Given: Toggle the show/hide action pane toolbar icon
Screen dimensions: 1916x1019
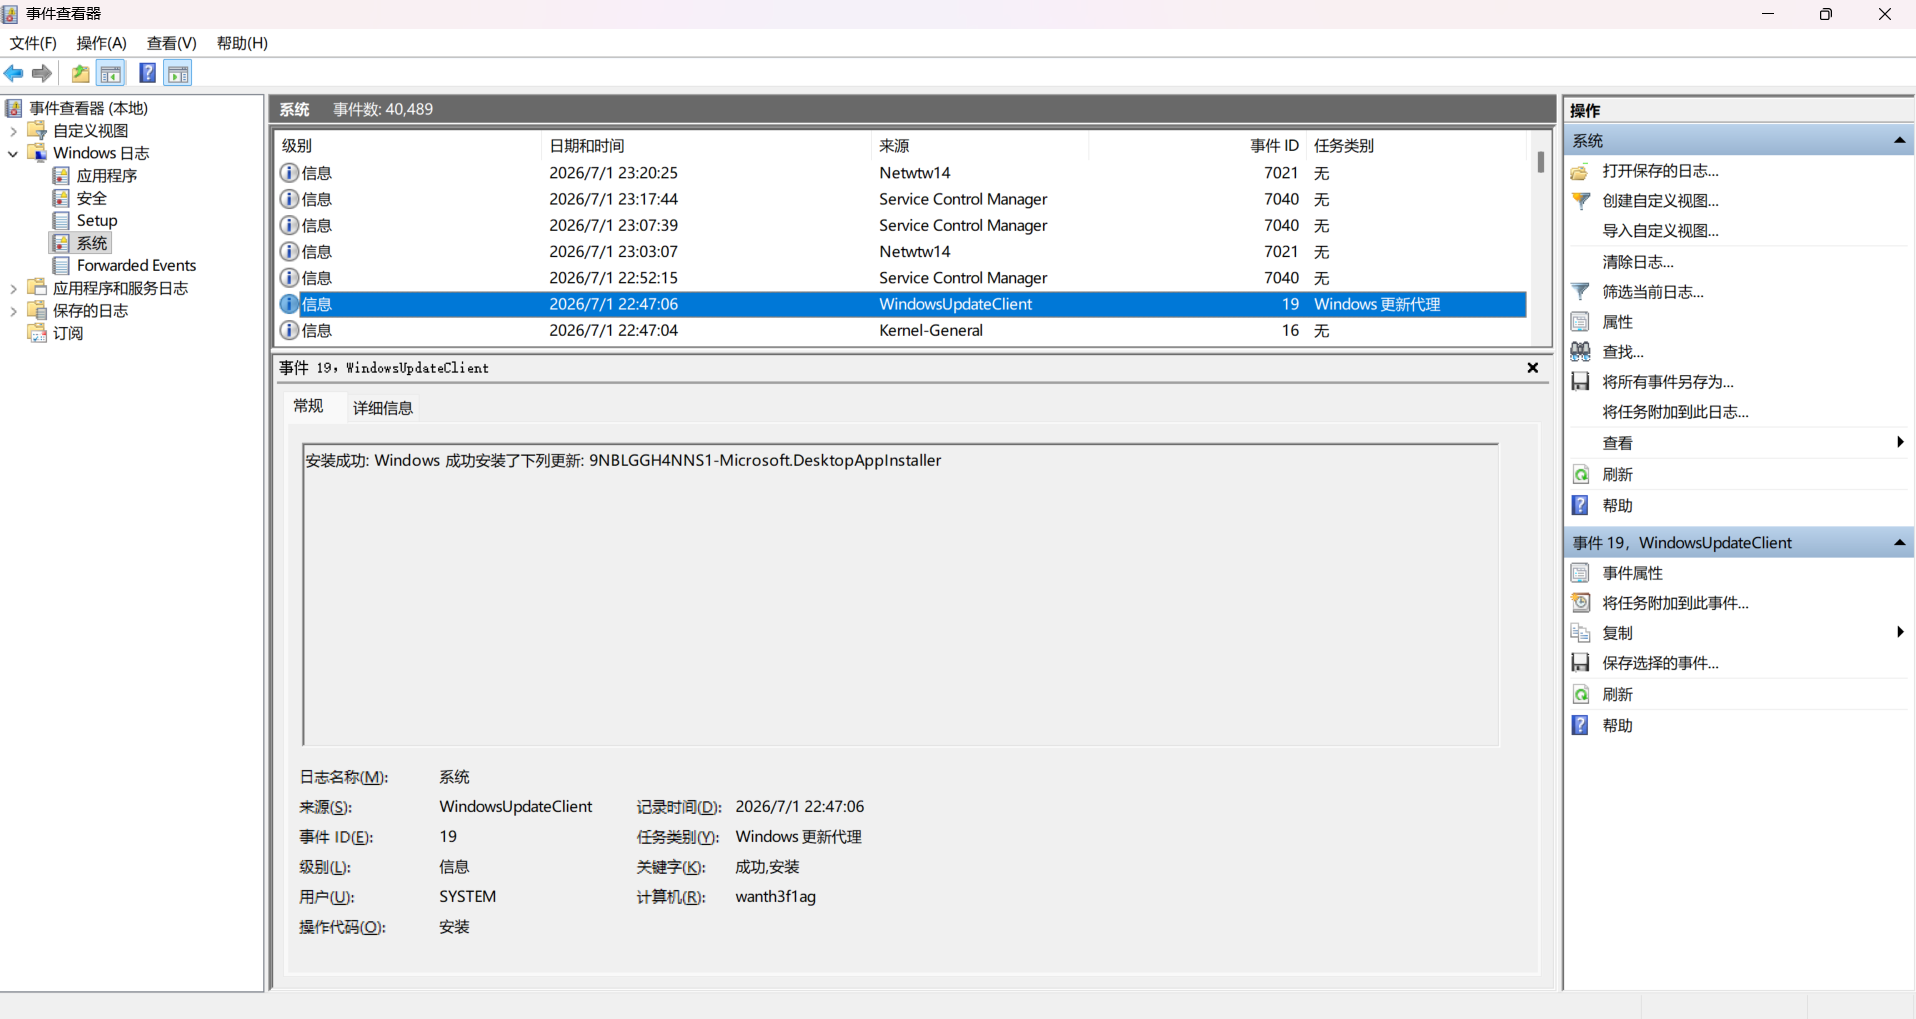Looking at the screenshot, I should (x=178, y=73).
